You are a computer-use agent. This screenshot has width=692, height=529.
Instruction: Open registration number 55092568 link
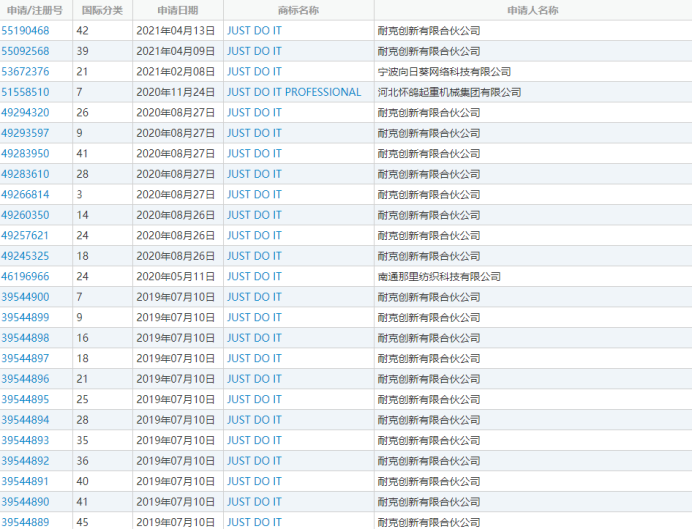pyautogui.click(x=25, y=51)
